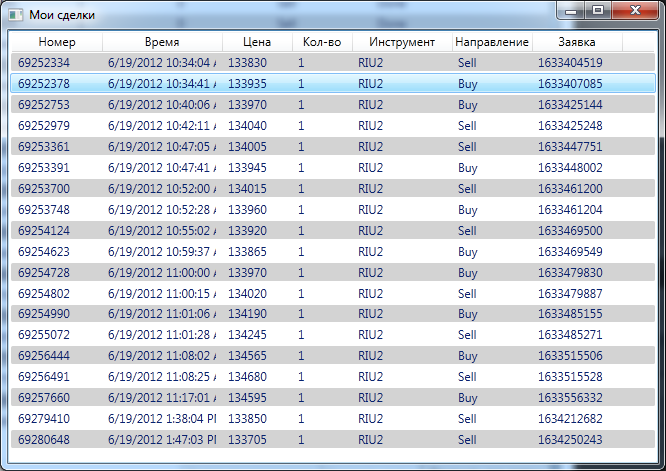
Task: Click order cell 1633469549
Action: click(570, 252)
